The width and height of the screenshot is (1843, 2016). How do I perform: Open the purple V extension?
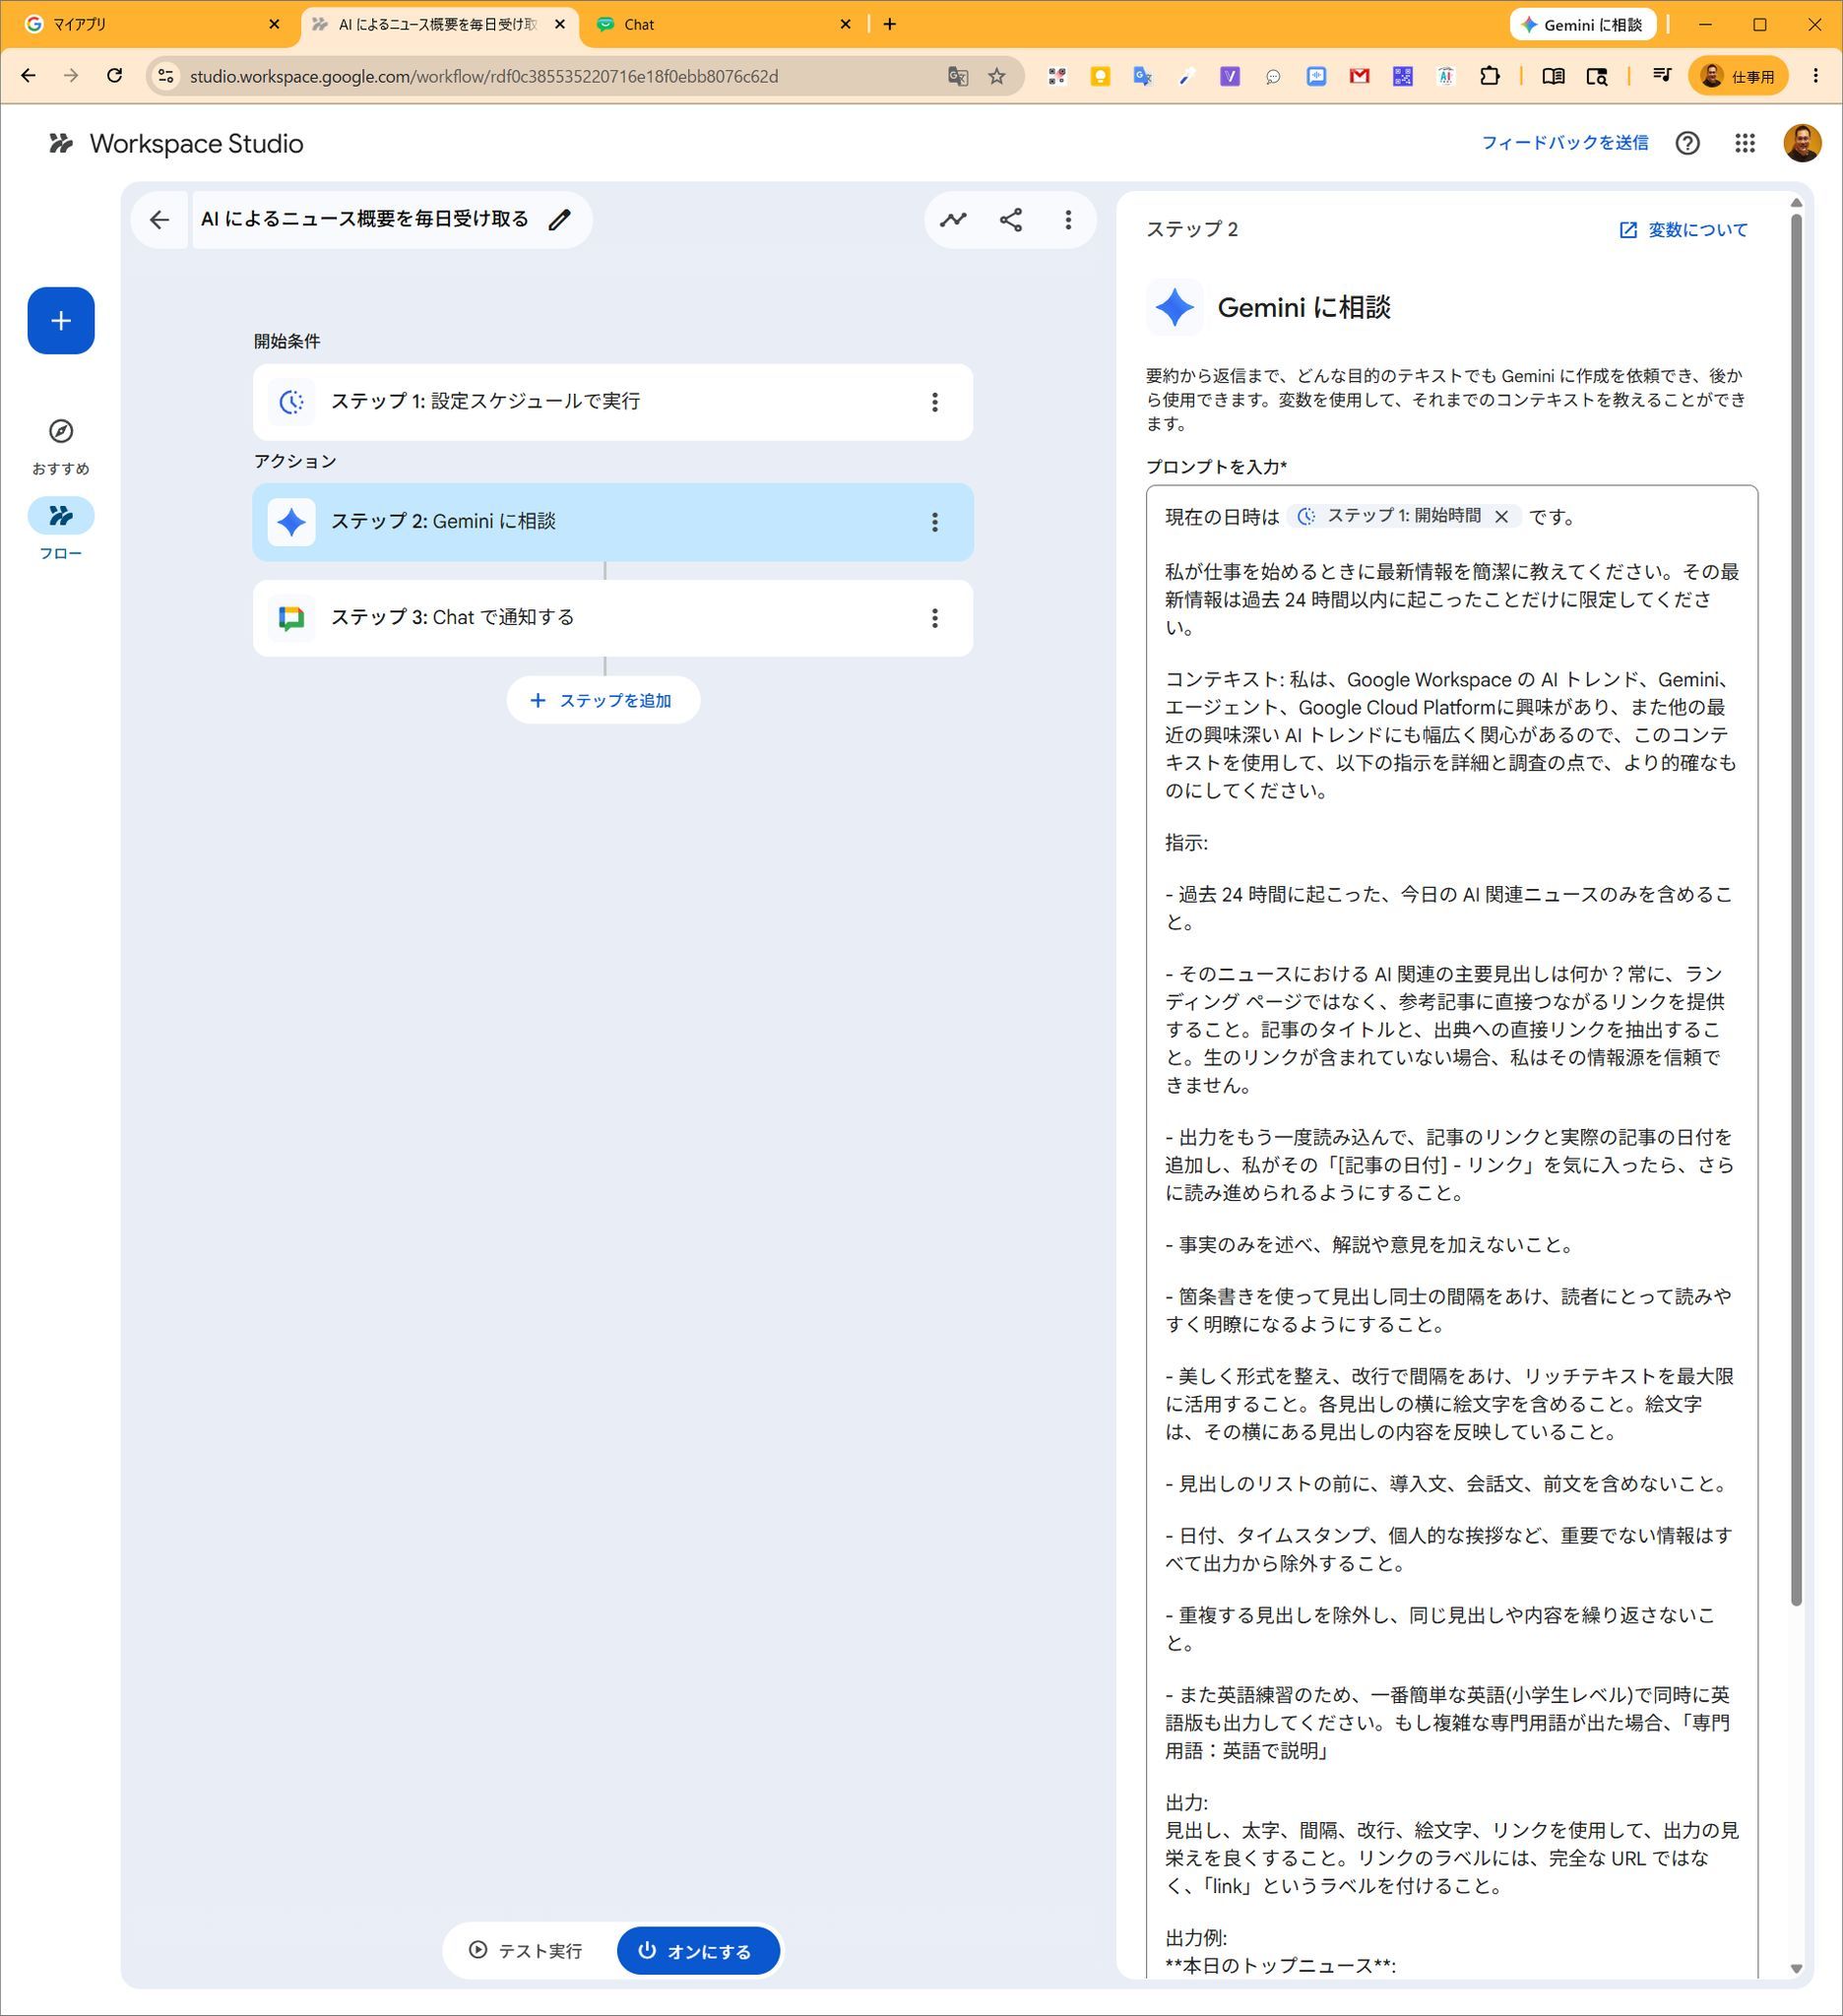(x=1230, y=76)
